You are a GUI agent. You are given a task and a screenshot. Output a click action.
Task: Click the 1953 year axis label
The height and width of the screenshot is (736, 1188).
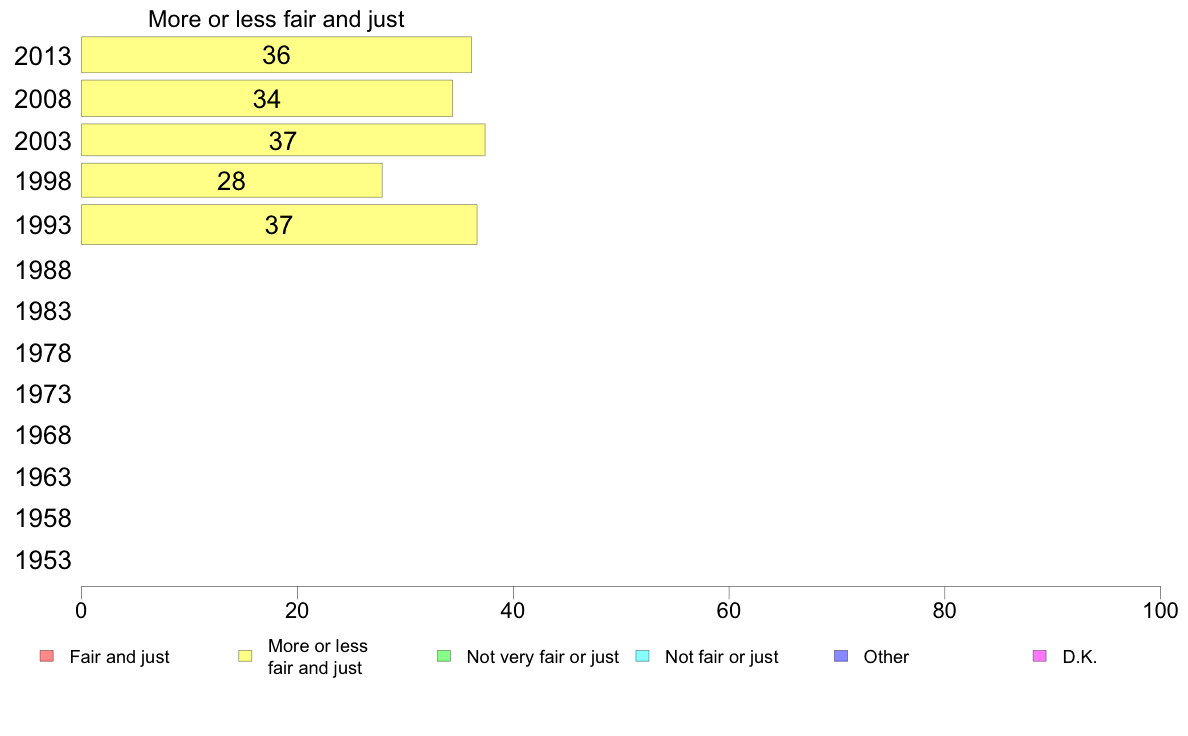coord(43,561)
